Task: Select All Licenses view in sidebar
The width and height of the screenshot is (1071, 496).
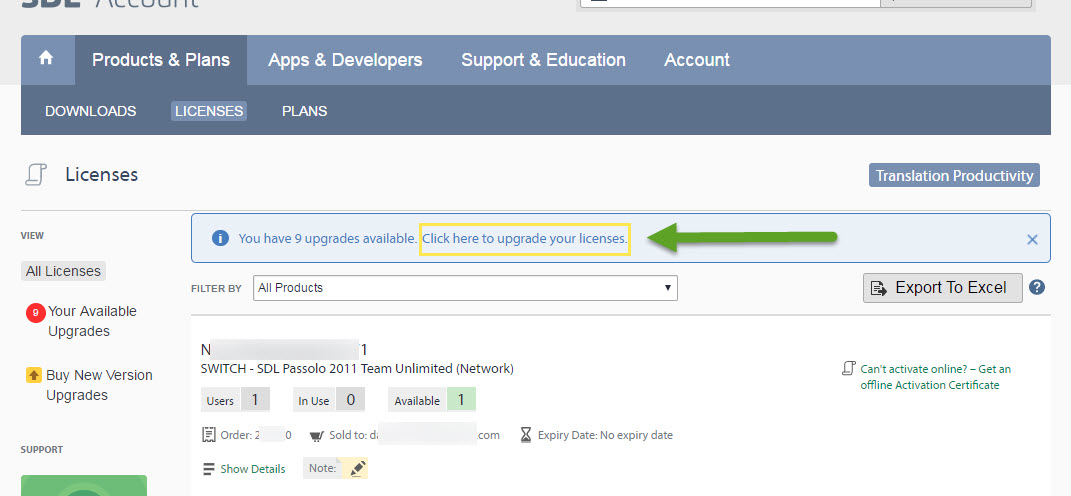Action: (63, 271)
